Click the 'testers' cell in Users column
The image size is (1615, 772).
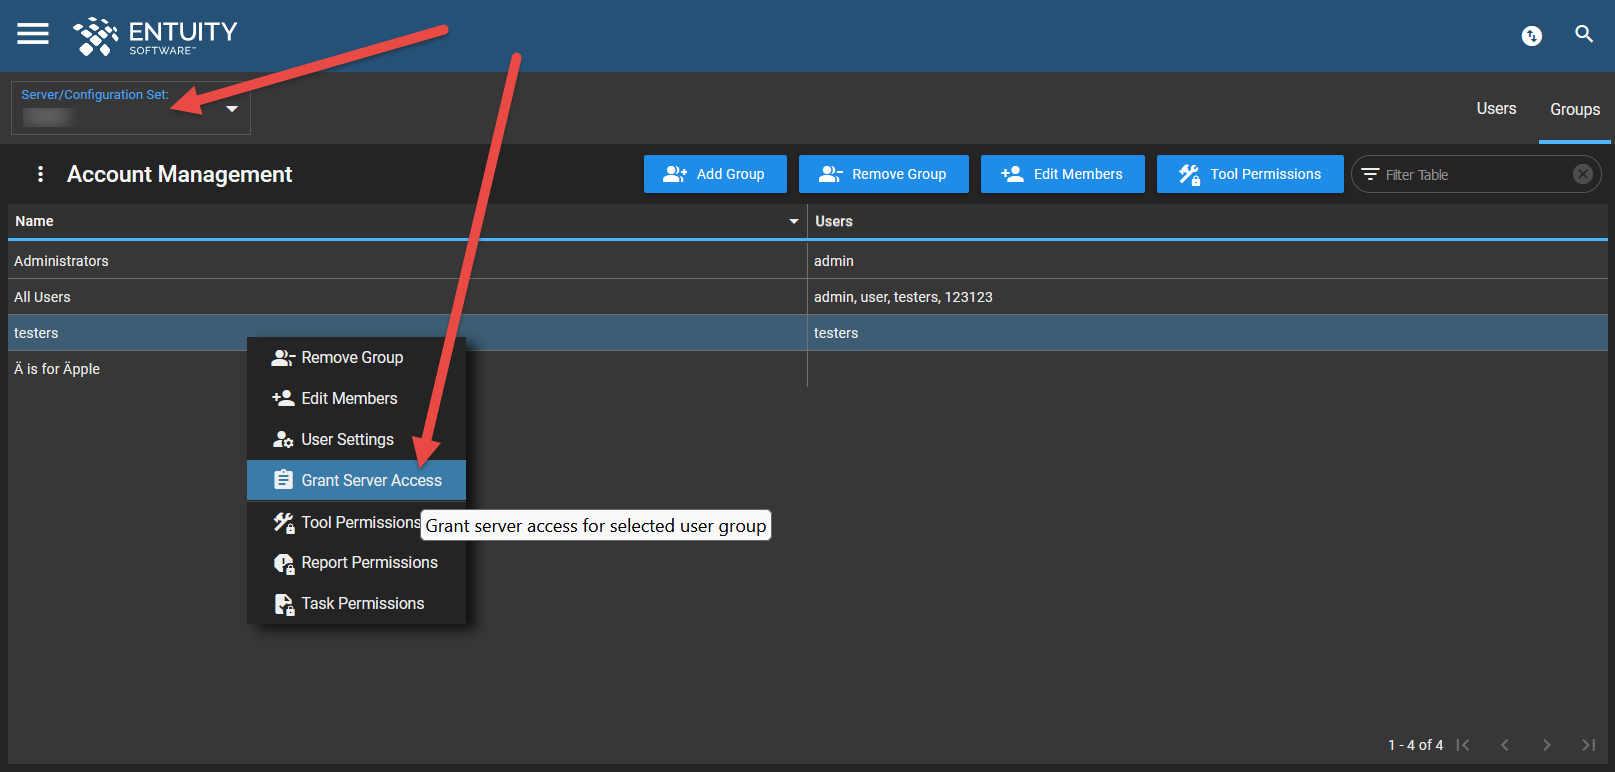pos(1208,333)
